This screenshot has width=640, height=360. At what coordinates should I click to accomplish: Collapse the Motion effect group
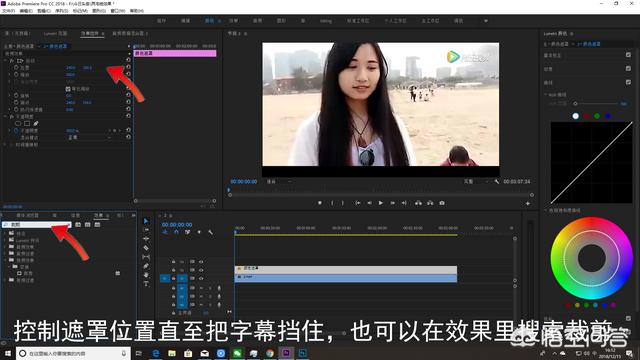[x=6, y=60]
